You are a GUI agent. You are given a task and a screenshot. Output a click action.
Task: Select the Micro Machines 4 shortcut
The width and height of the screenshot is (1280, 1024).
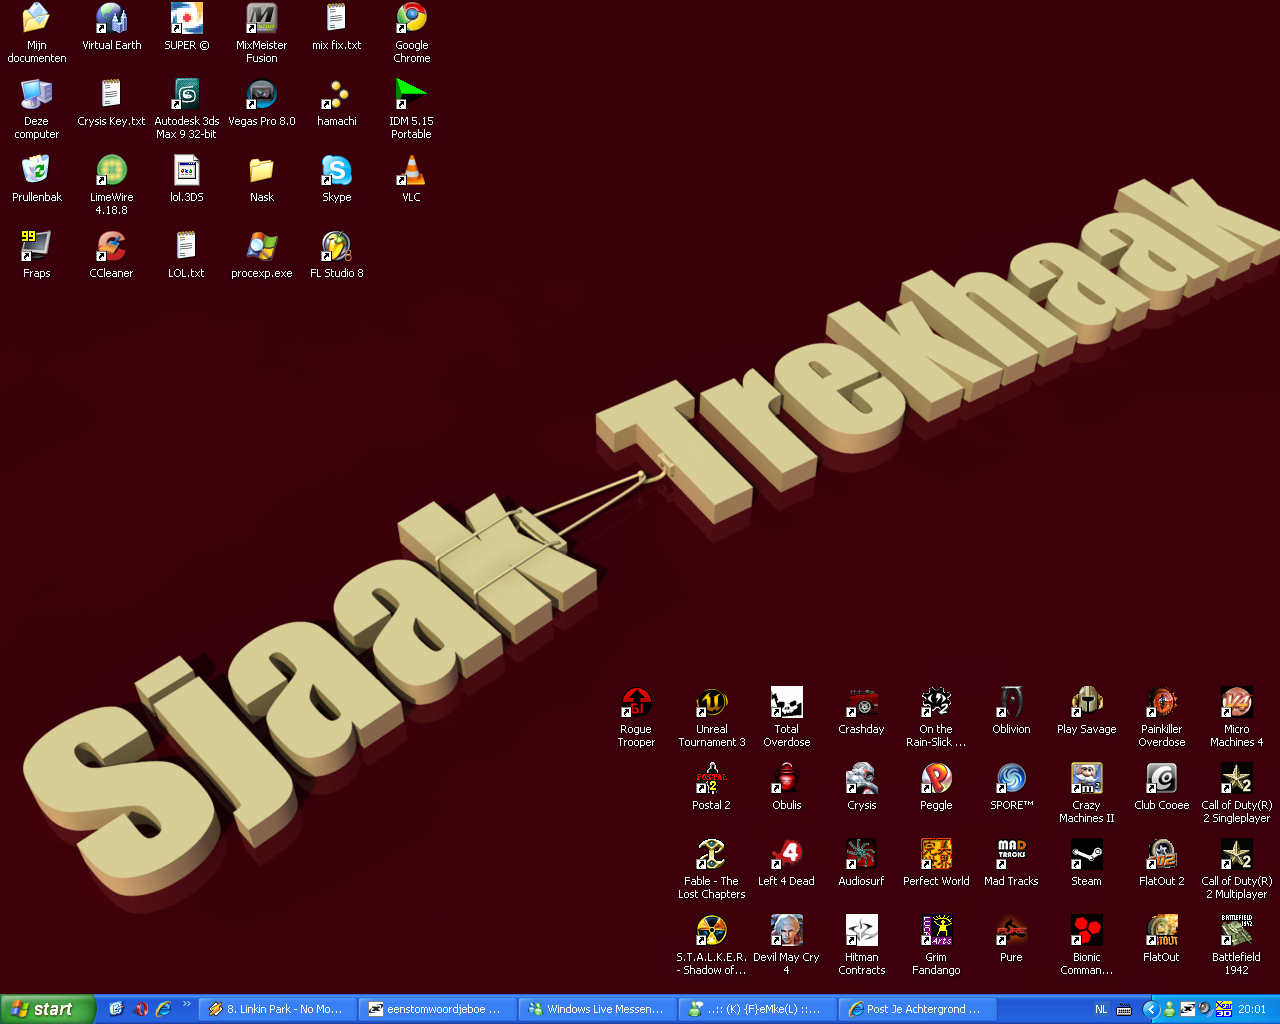point(1237,702)
